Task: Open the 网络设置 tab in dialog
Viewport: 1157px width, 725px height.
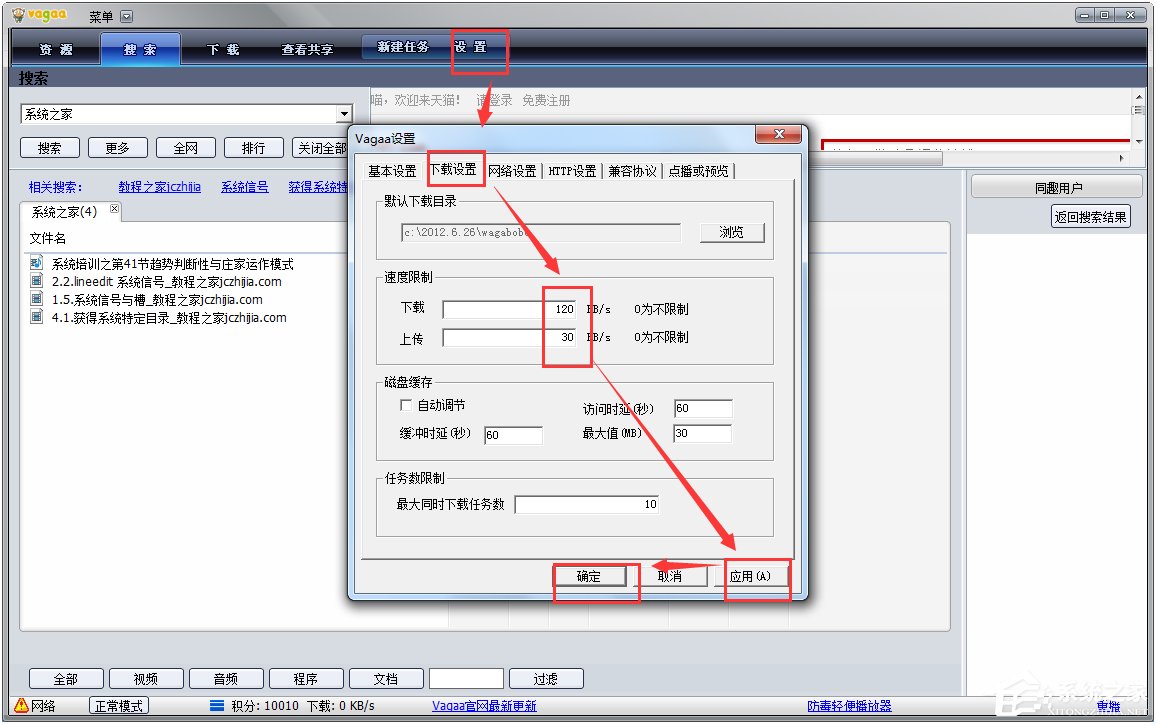Action: tap(512, 171)
